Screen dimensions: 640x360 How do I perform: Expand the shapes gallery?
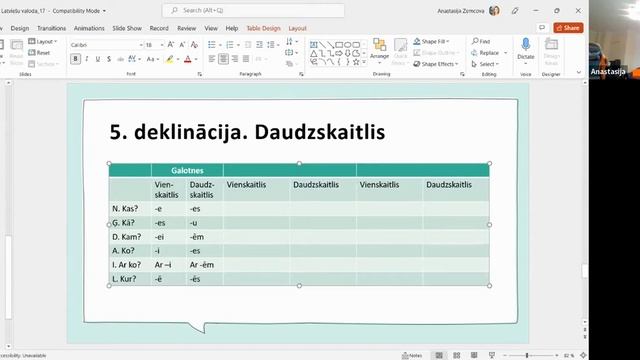coord(364,62)
